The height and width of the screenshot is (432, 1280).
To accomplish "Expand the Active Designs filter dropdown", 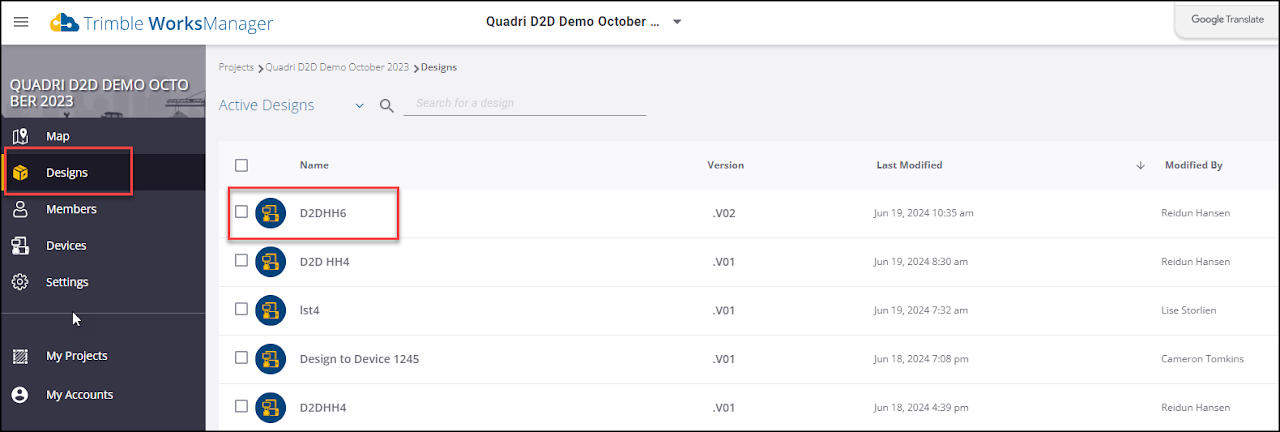I will tap(360, 106).
